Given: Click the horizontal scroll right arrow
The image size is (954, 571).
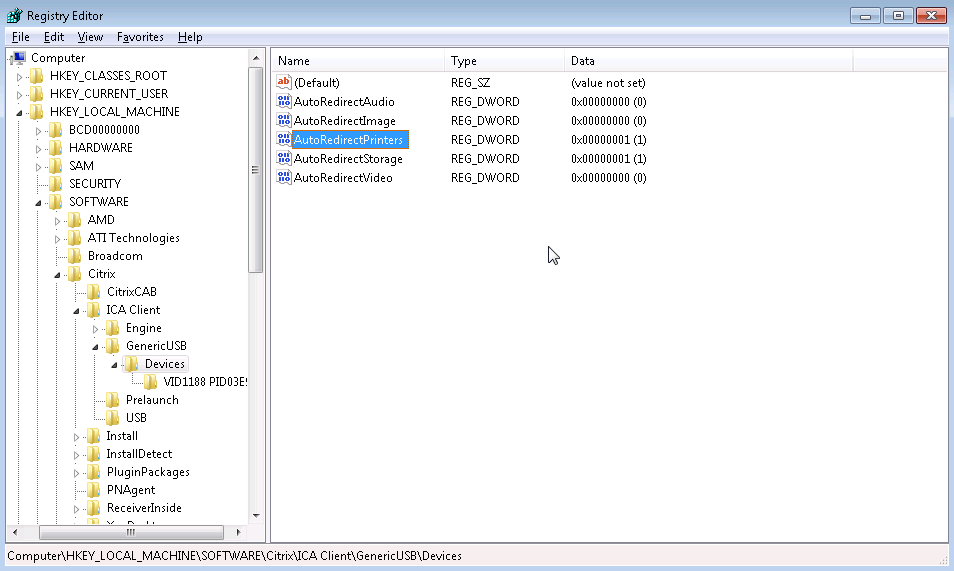Looking at the screenshot, I should [238, 532].
